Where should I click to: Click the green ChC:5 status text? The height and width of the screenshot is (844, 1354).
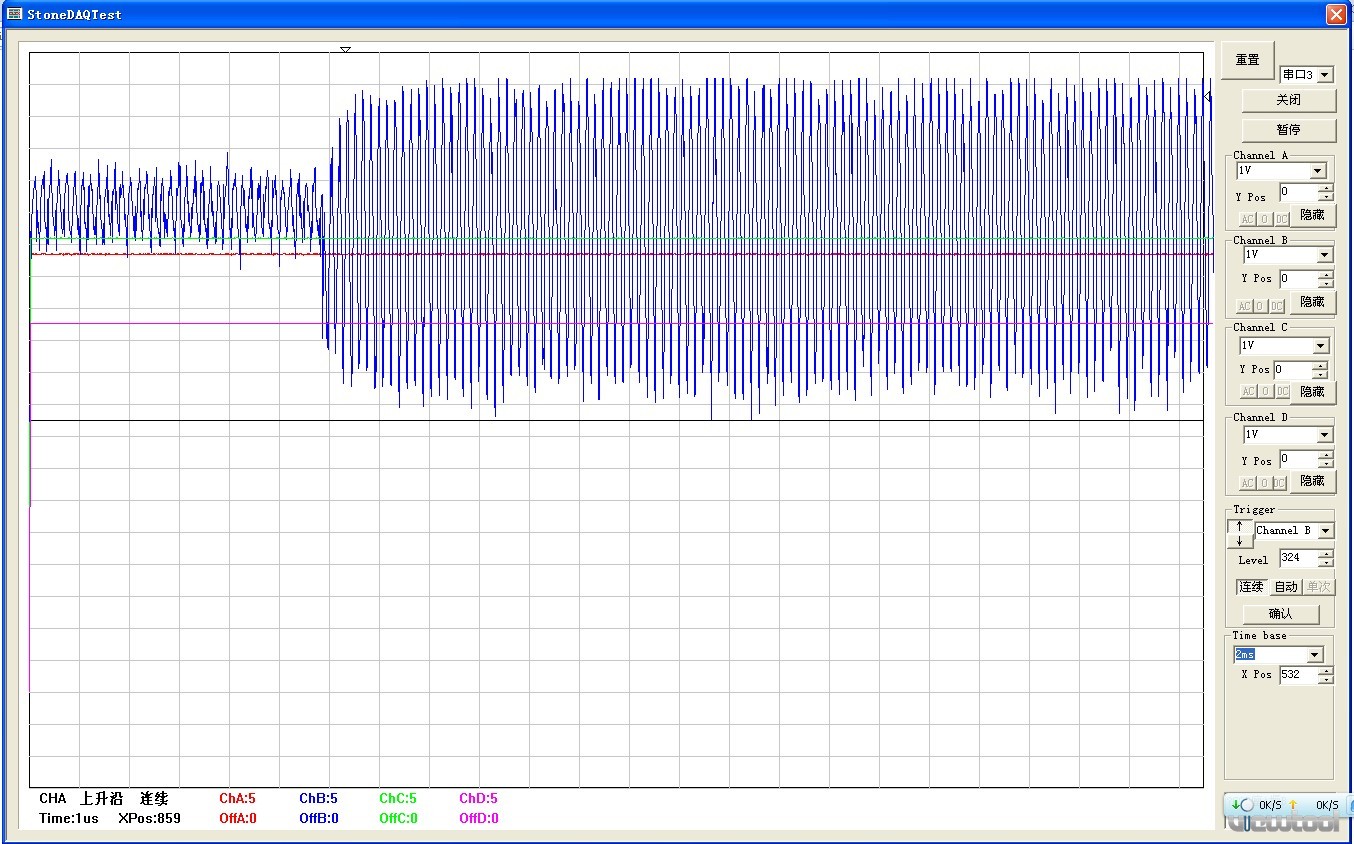click(398, 799)
